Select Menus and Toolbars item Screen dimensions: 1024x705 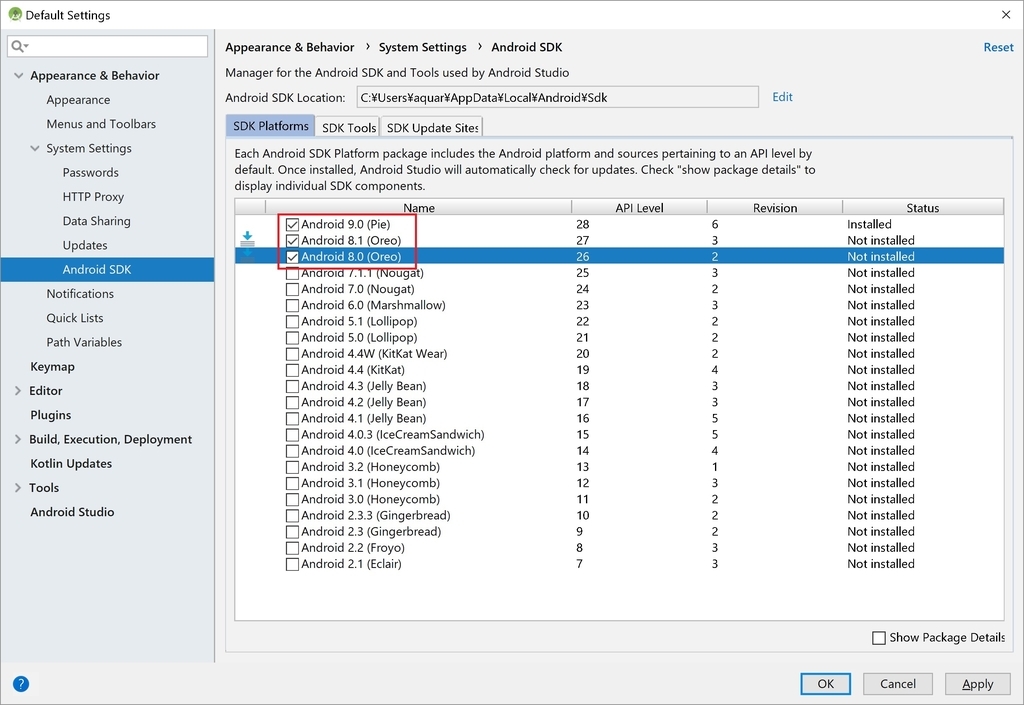click(101, 124)
